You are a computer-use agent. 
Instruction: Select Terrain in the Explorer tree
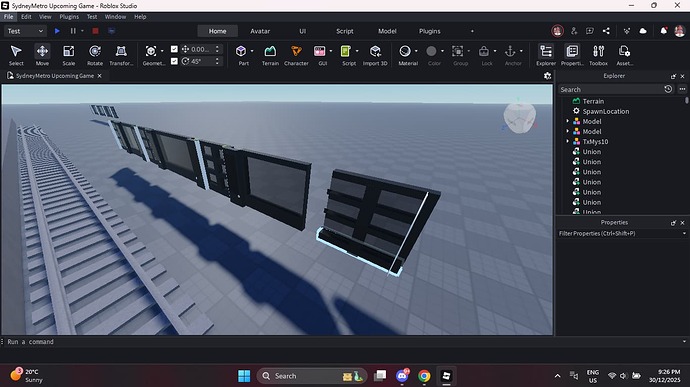(593, 101)
